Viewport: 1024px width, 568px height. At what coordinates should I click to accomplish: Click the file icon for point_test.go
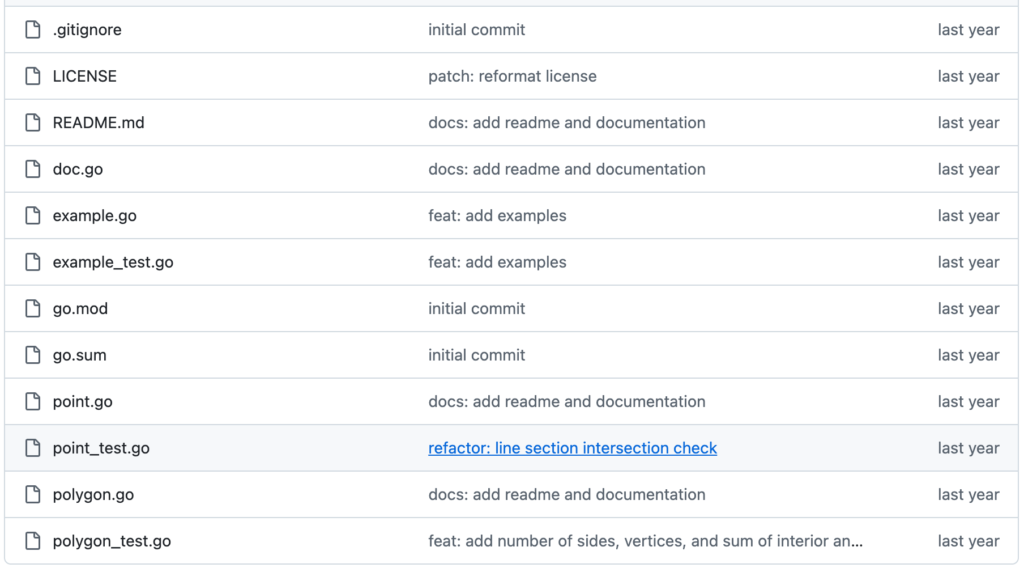(33, 448)
